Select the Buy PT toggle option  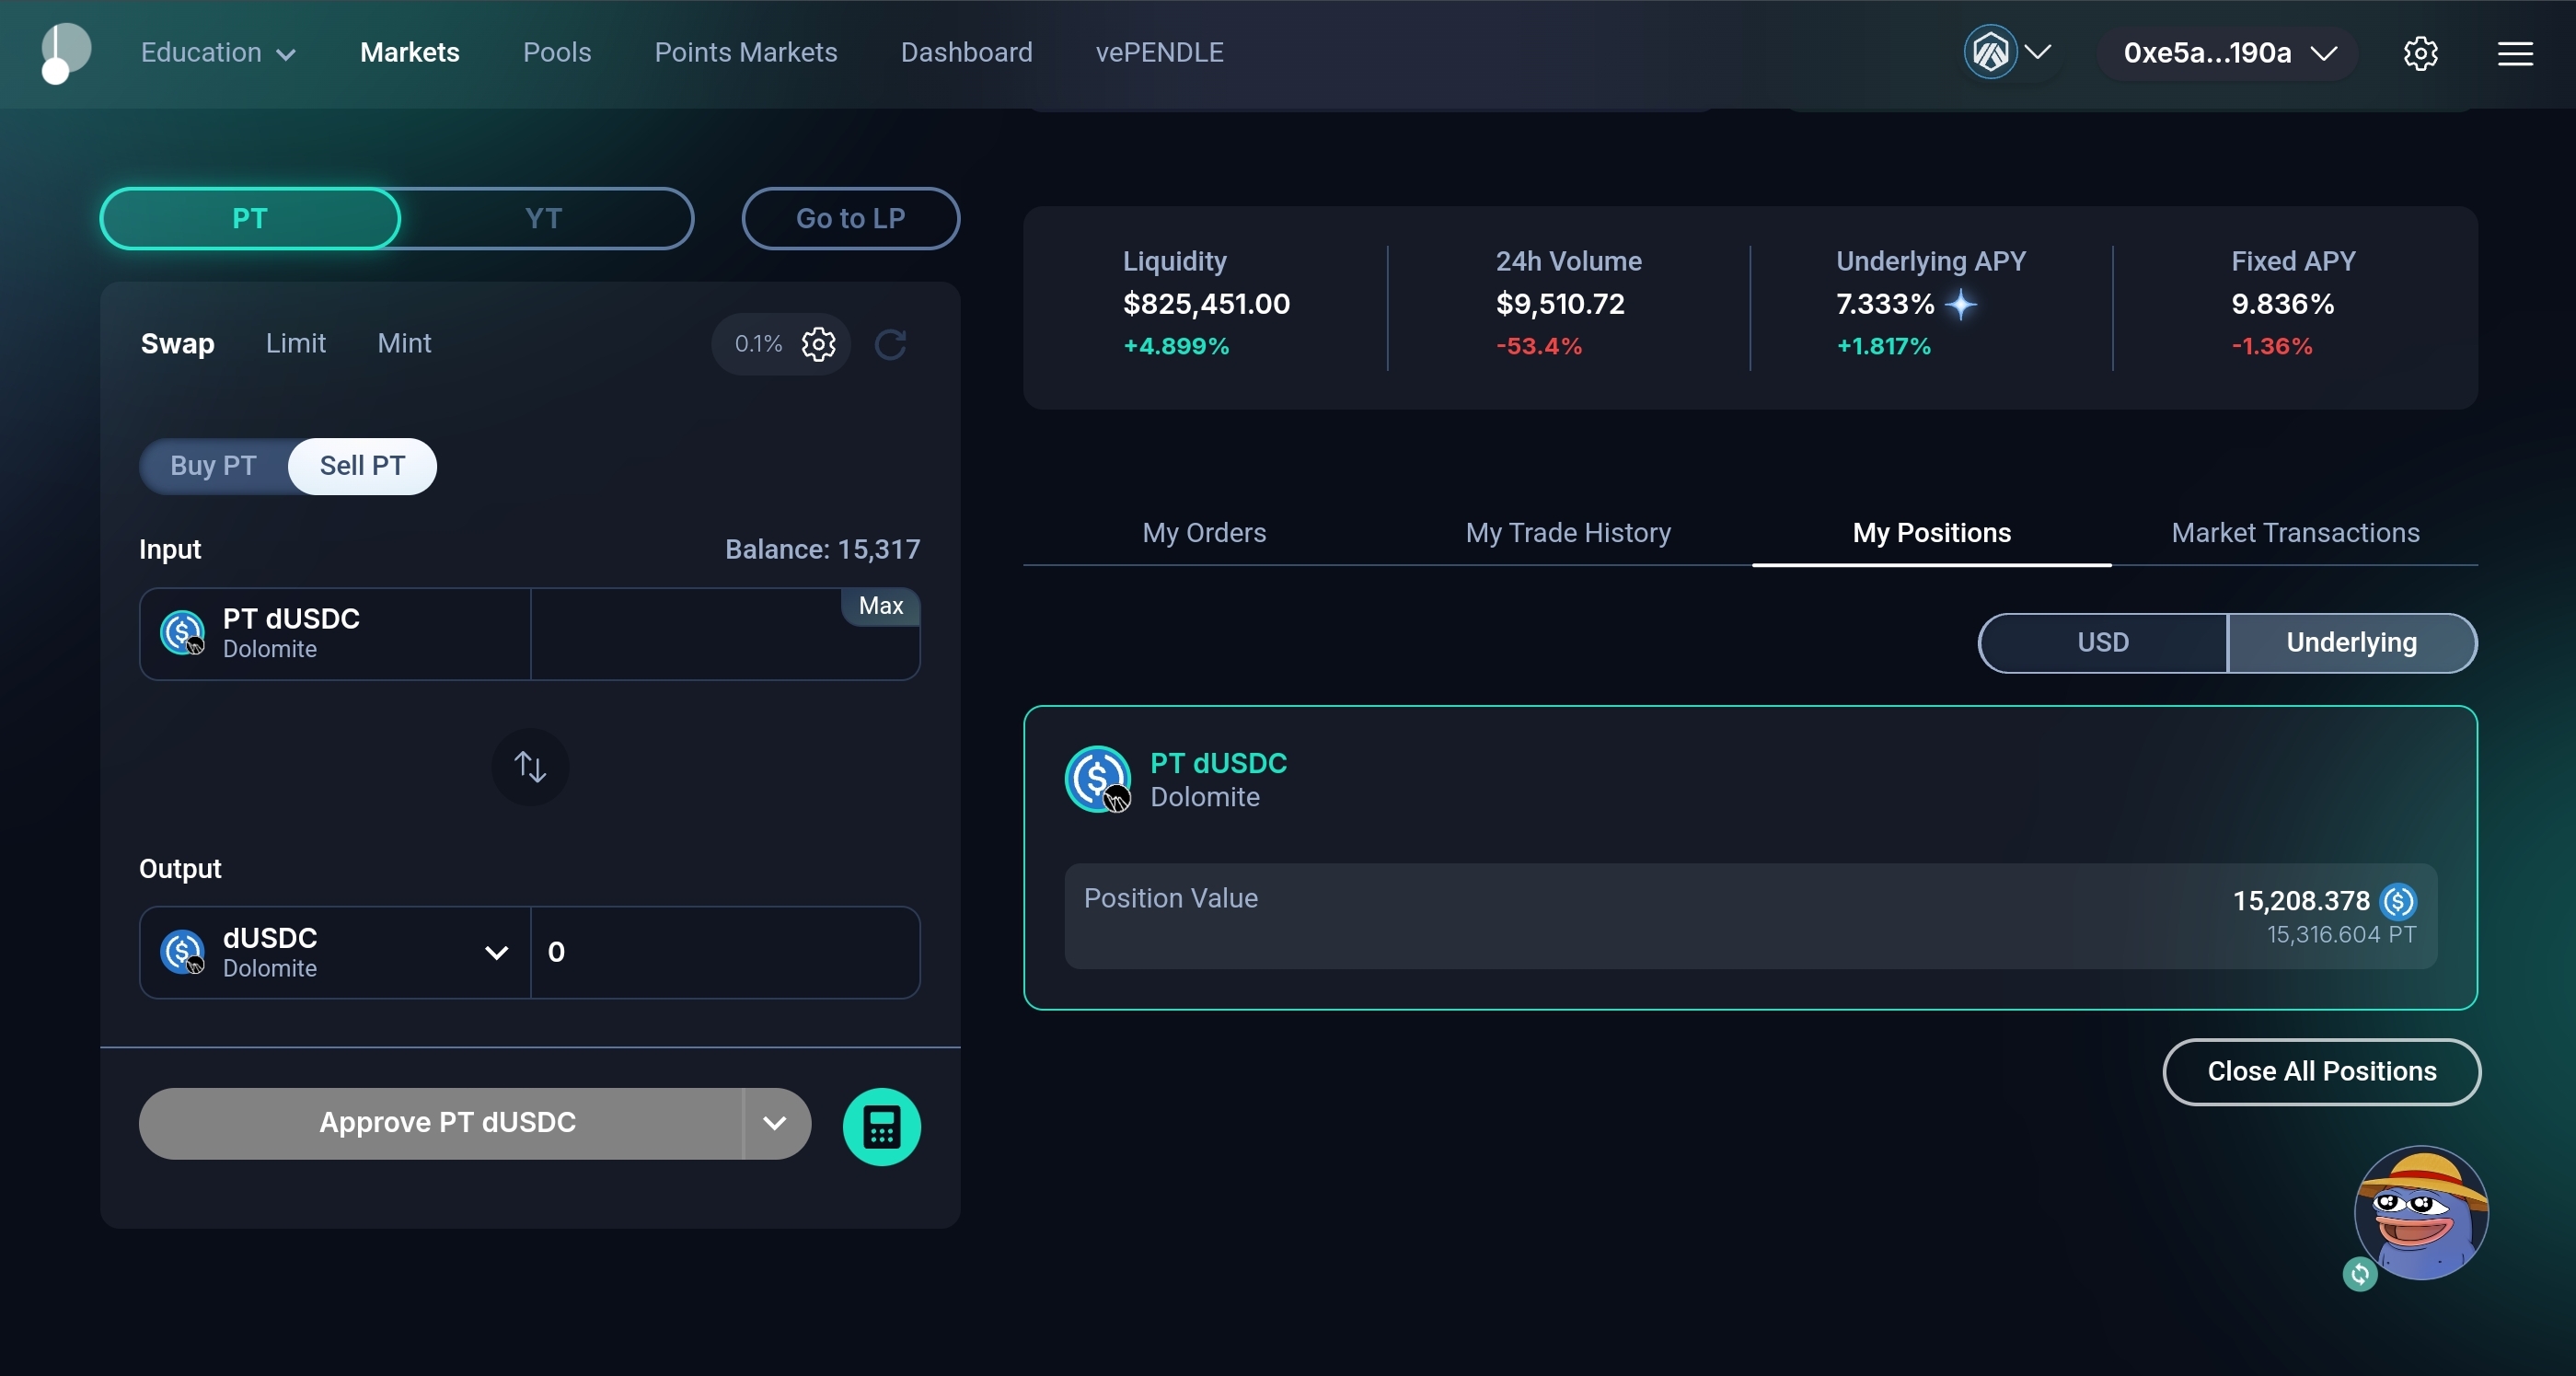[213, 466]
